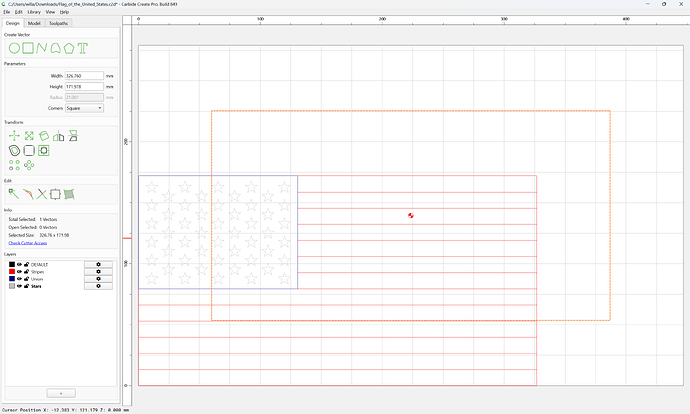Switch to the Toolpaths tab
690x414 pixels.
pyautogui.click(x=58, y=23)
